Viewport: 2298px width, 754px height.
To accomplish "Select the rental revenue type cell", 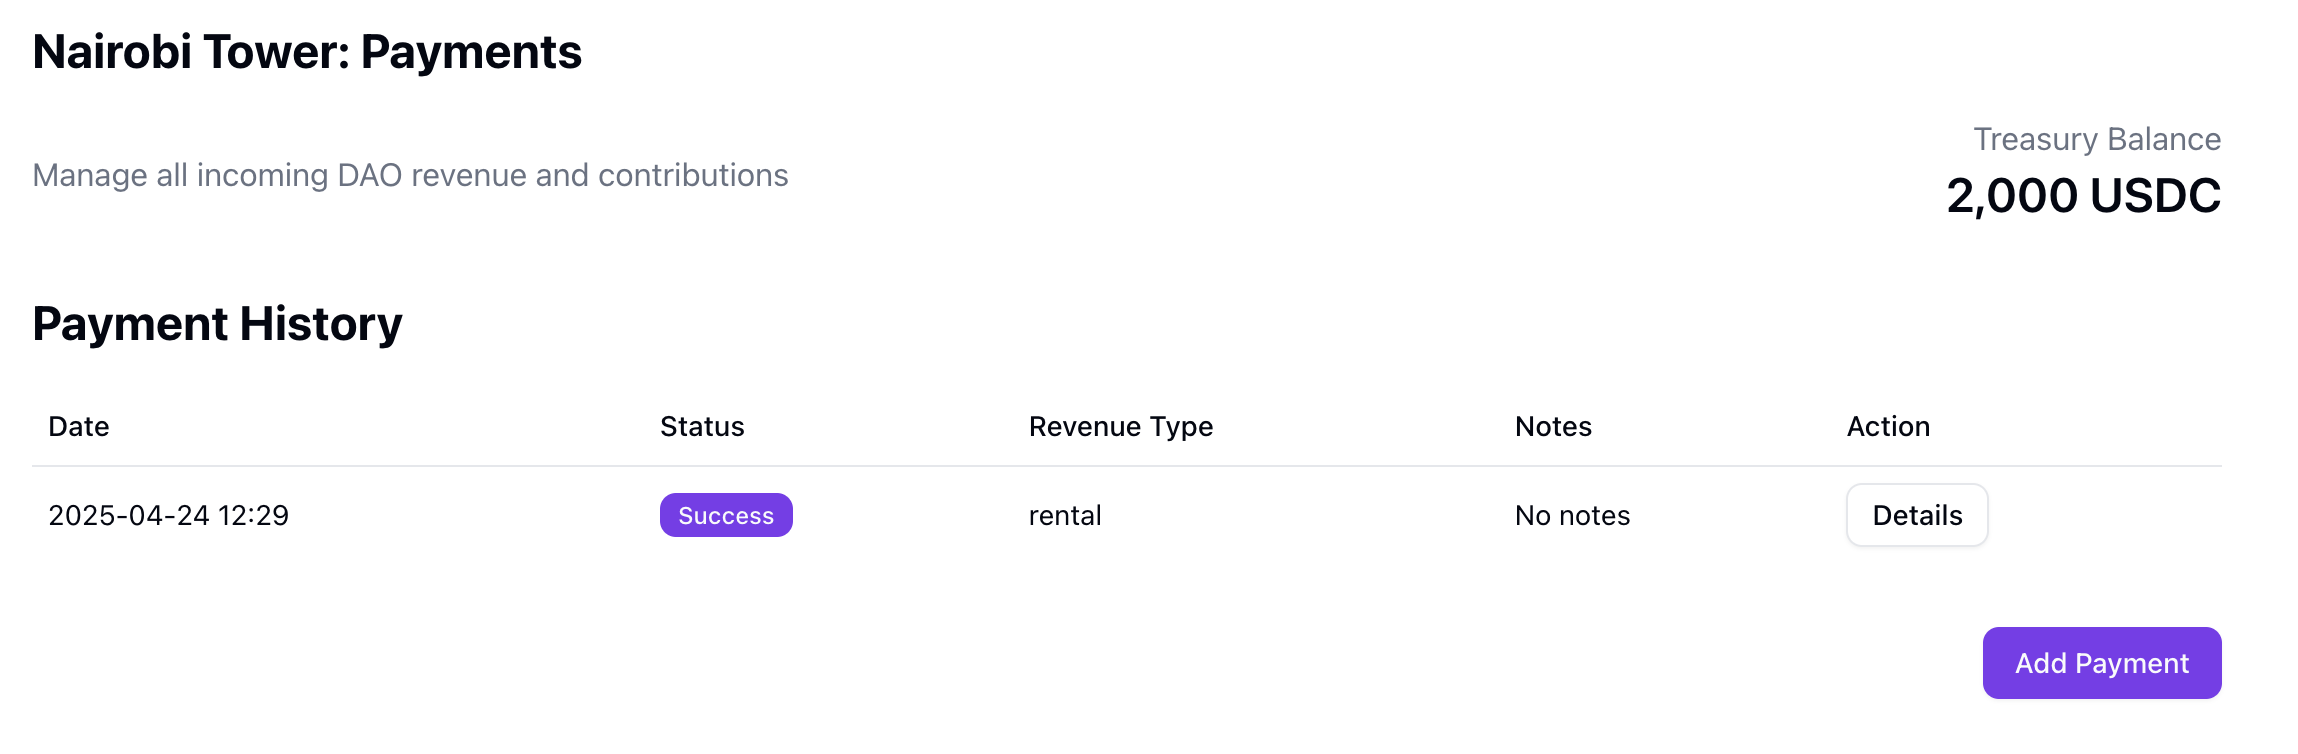I will 1065,516.
